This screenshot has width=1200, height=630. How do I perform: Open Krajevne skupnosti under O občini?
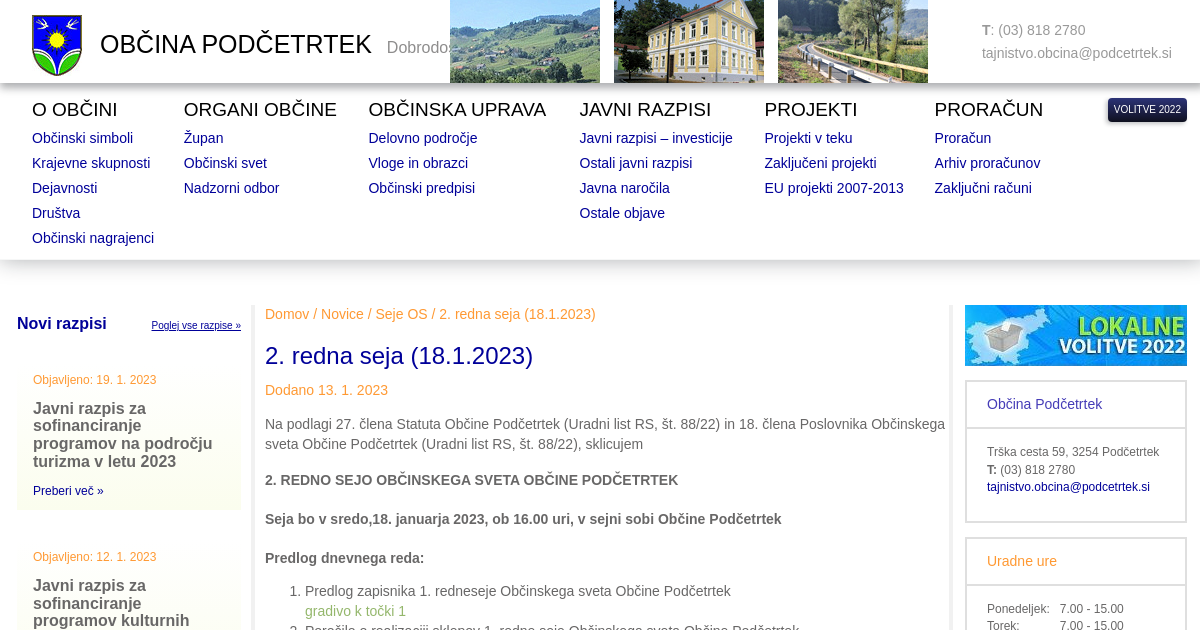tap(91, 163)
